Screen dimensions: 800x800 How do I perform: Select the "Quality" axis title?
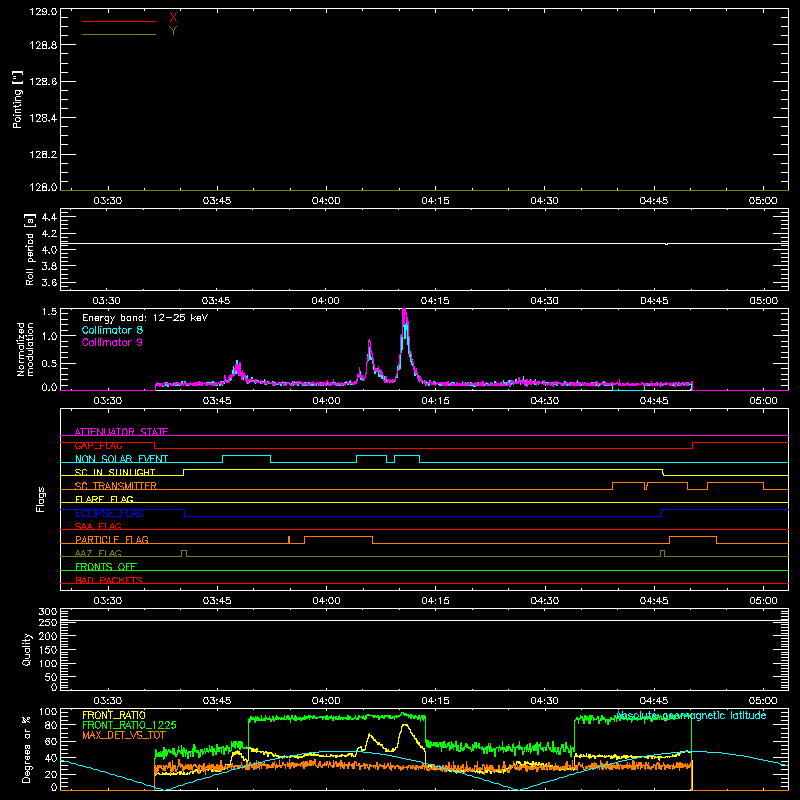point(27,649)
